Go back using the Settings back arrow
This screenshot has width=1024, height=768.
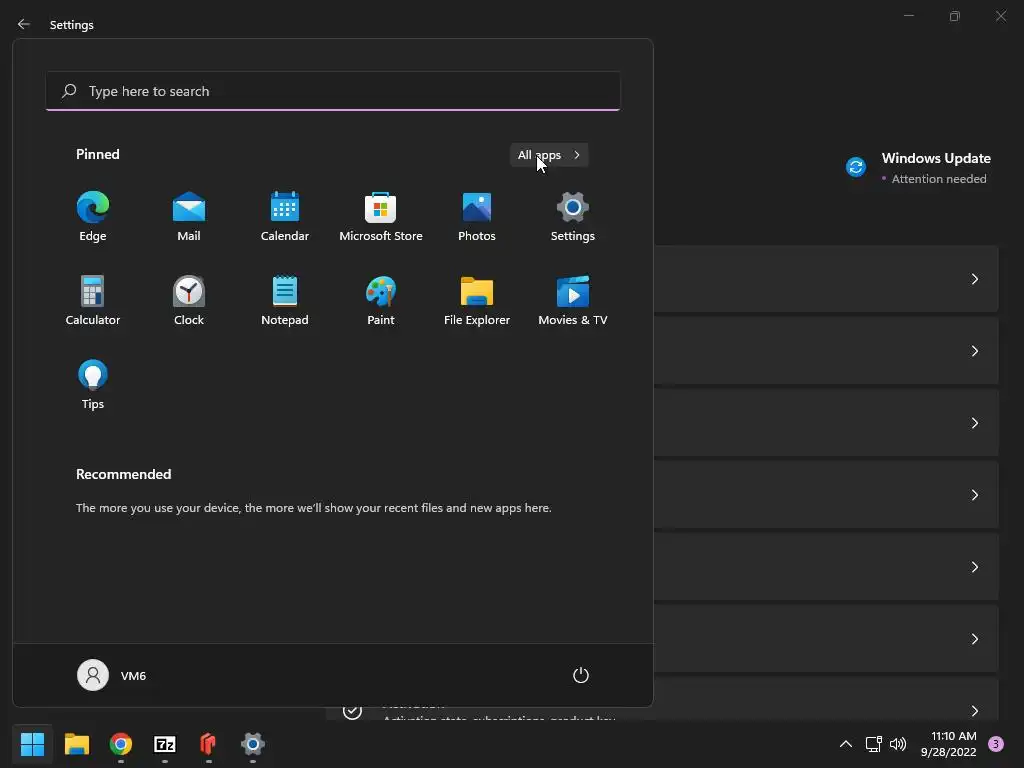click(x=24, y=24)
